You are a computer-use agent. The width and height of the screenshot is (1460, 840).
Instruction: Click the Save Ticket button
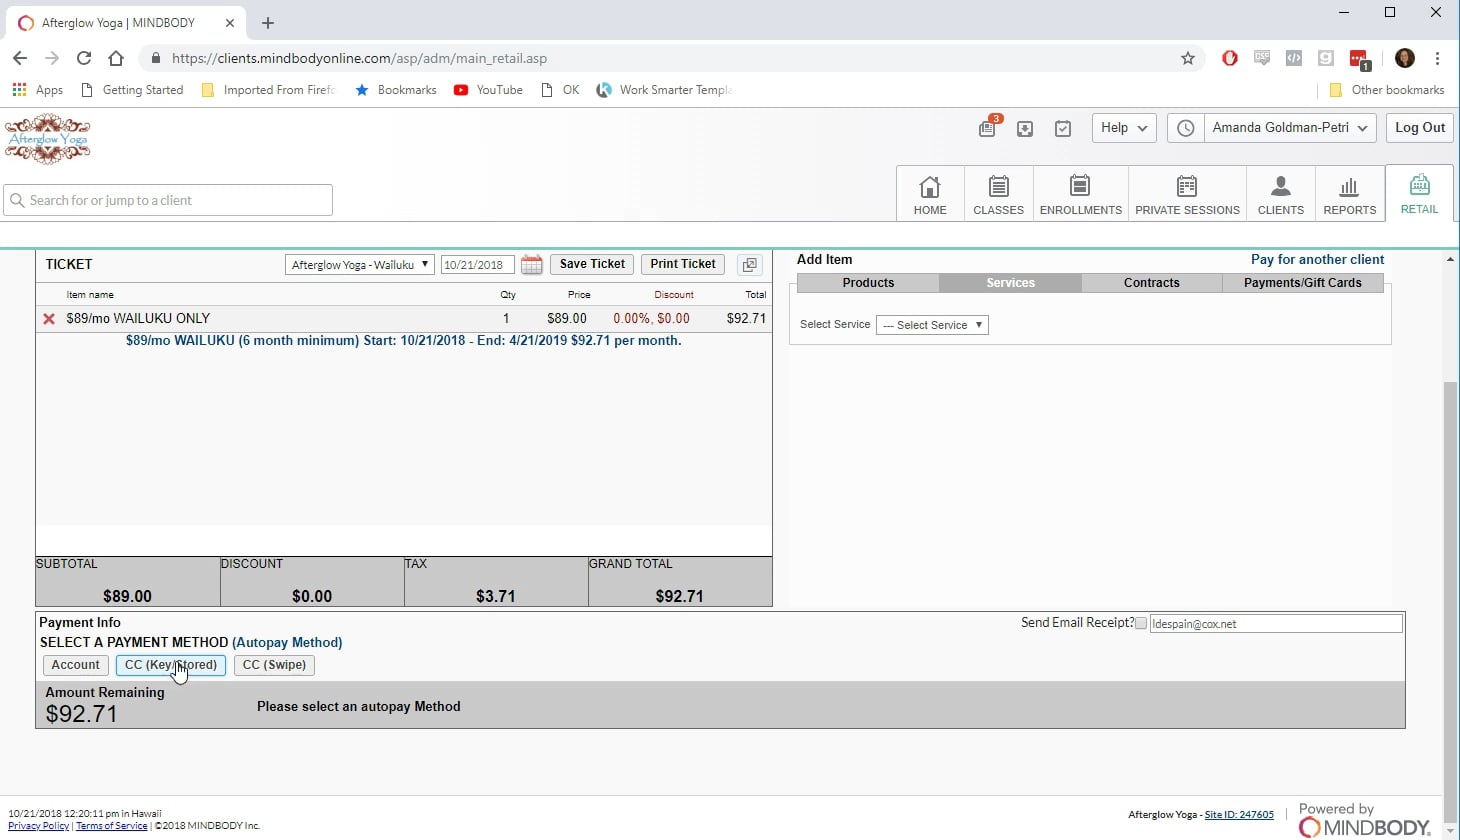click(592, 264)
